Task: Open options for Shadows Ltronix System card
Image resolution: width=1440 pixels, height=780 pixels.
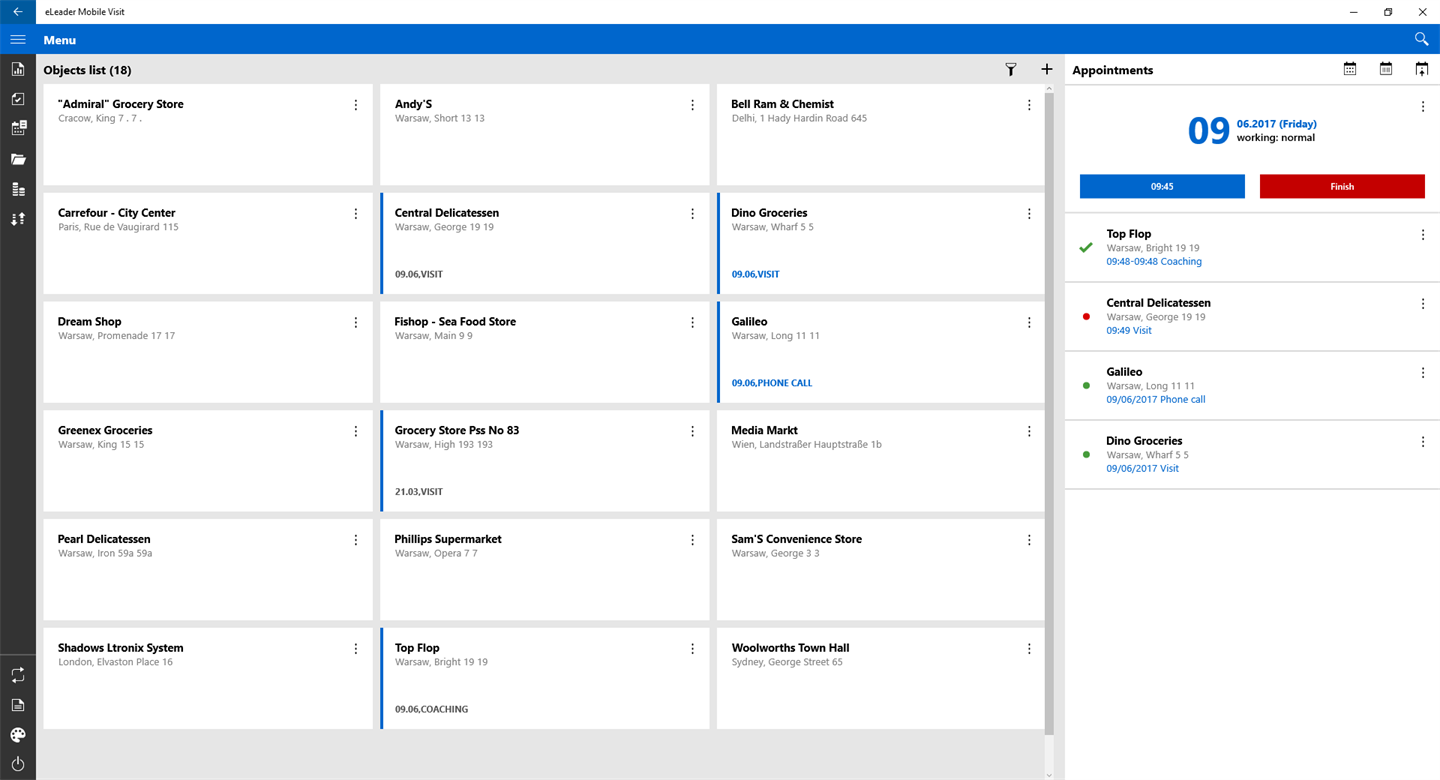Action: click(356, 649)
